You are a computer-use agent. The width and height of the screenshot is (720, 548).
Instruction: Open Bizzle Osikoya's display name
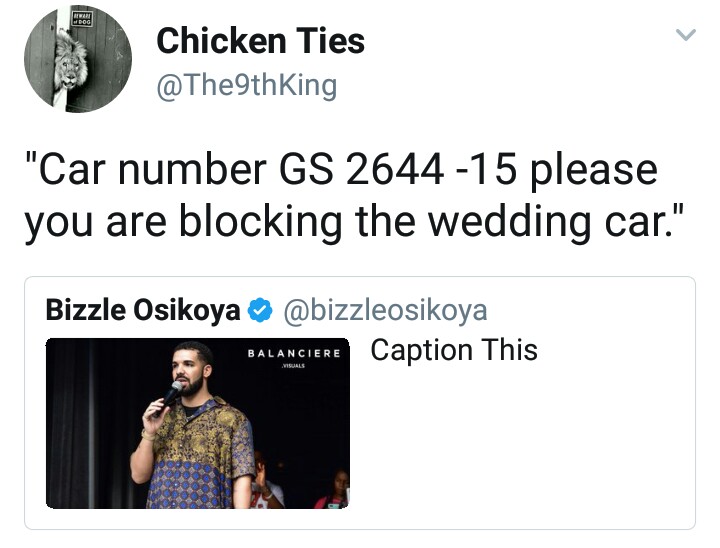click(x=143, y=310)
